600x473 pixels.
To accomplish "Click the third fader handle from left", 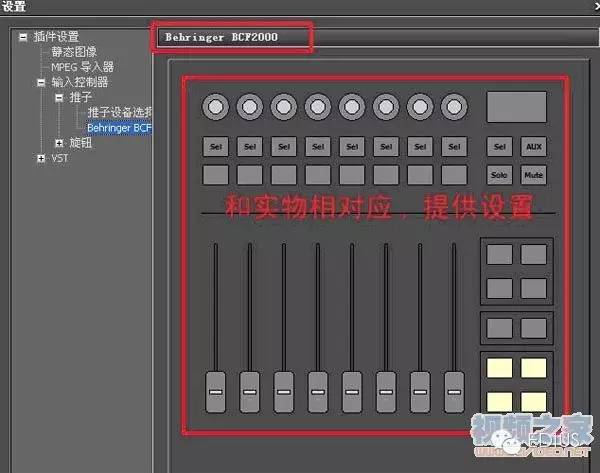I will (x=284, y=392).
